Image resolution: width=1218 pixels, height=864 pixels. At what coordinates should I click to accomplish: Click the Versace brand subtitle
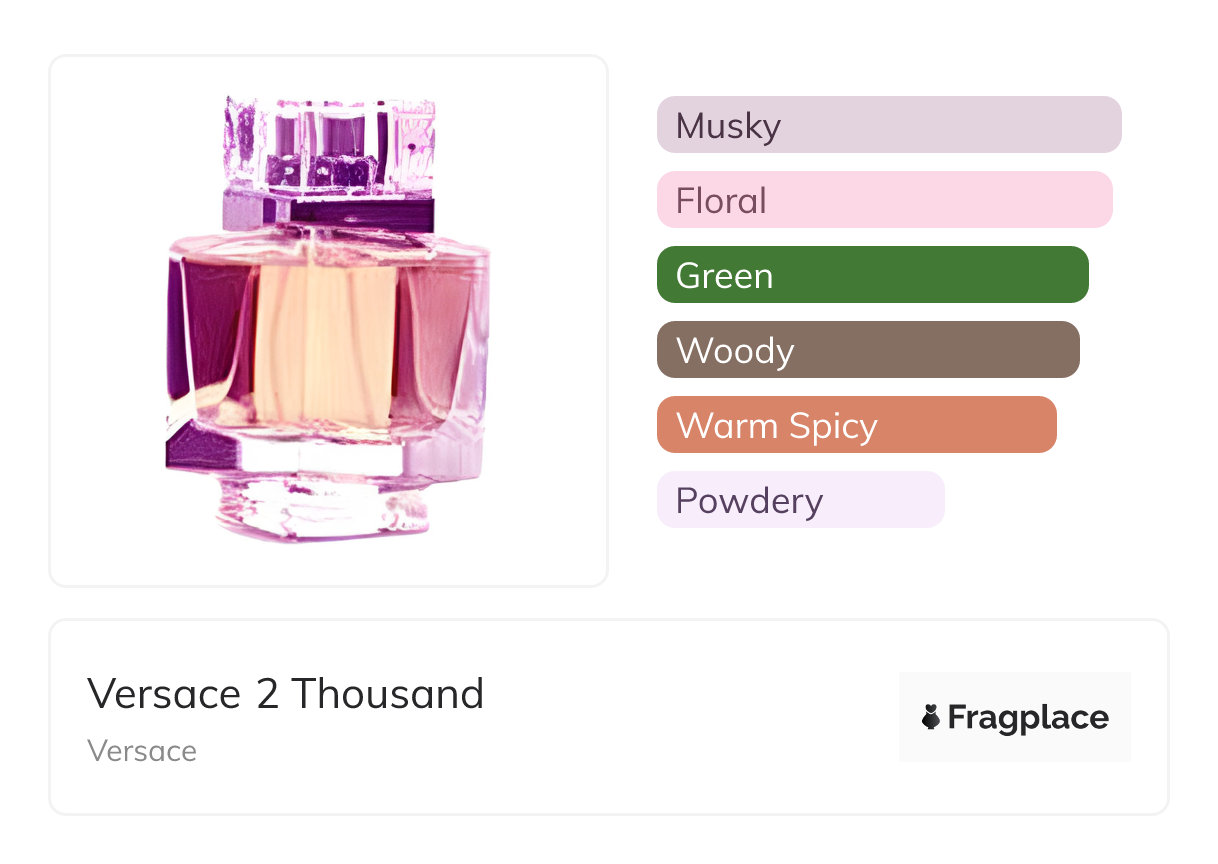(x=142, y=751)
